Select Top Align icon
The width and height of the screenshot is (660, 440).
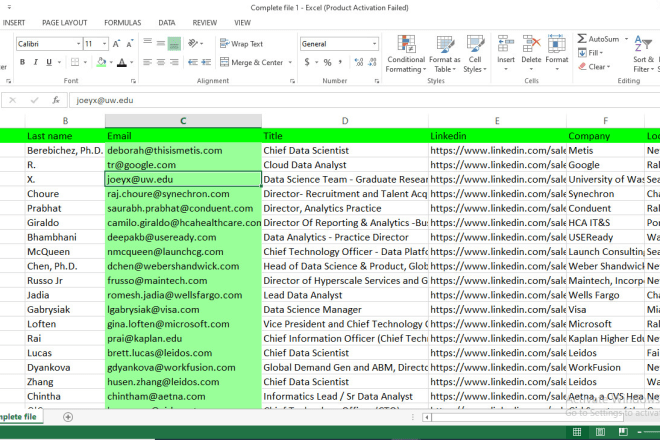[x=147, y=43]
